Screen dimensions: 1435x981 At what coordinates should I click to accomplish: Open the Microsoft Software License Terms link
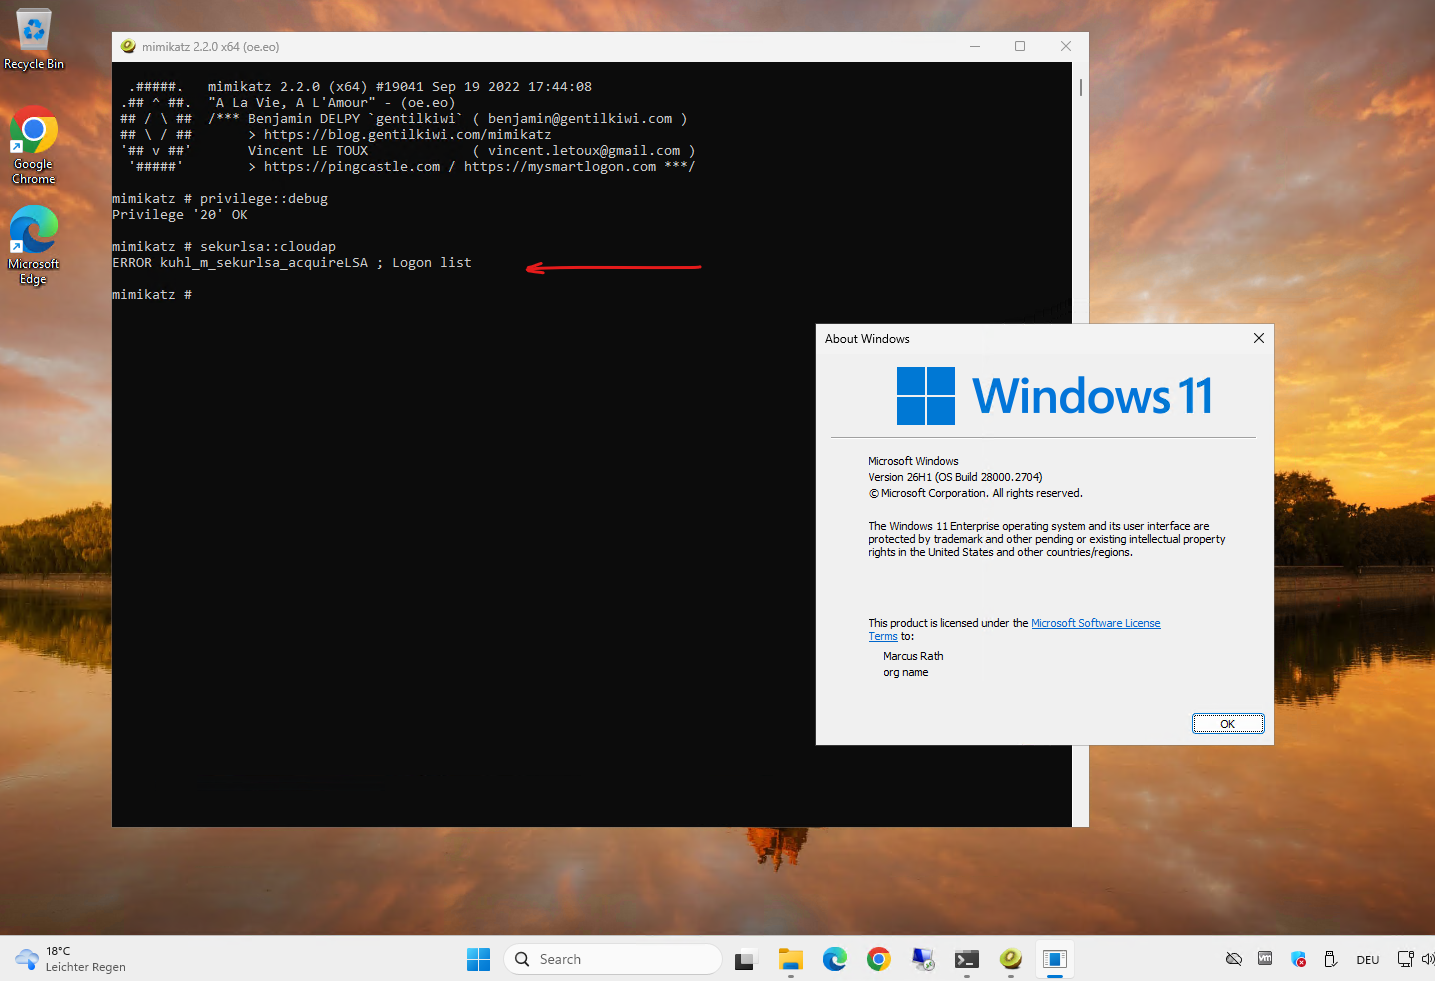(1014, 629)
